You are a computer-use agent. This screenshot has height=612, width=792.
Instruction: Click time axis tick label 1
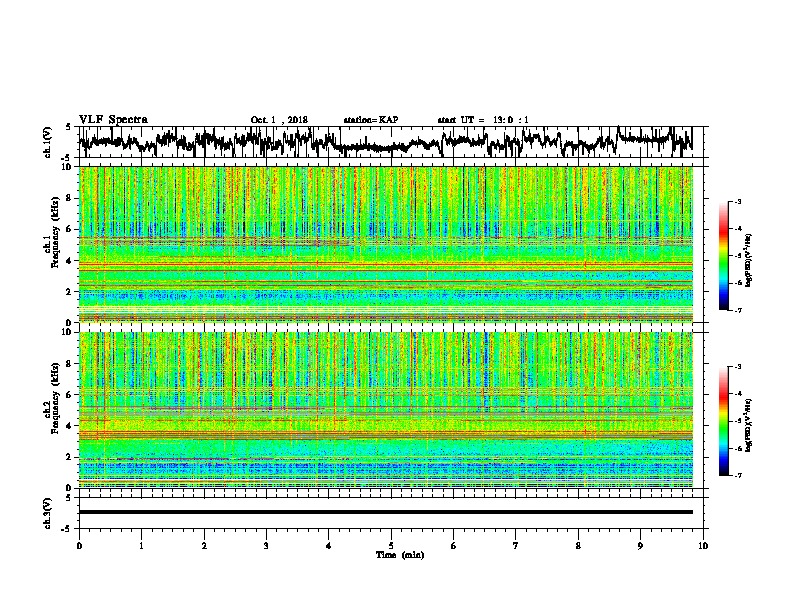pyautogui.click(x=141, y=546)
